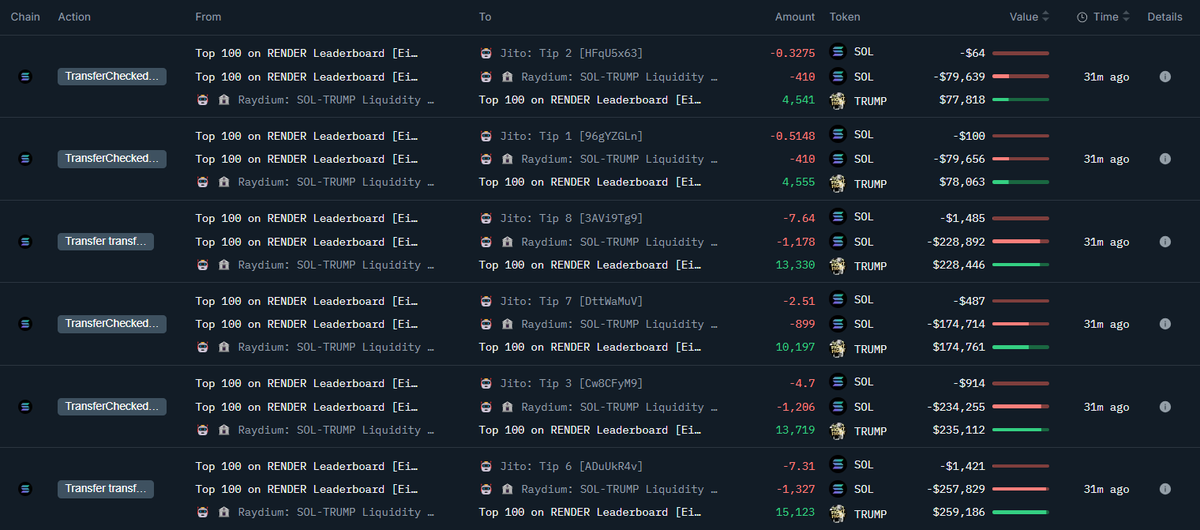The image size is (1200, 530).
Task: Open the Jito: Tip 8 [3AVi9Tg9] address
Action: (572, 218)
